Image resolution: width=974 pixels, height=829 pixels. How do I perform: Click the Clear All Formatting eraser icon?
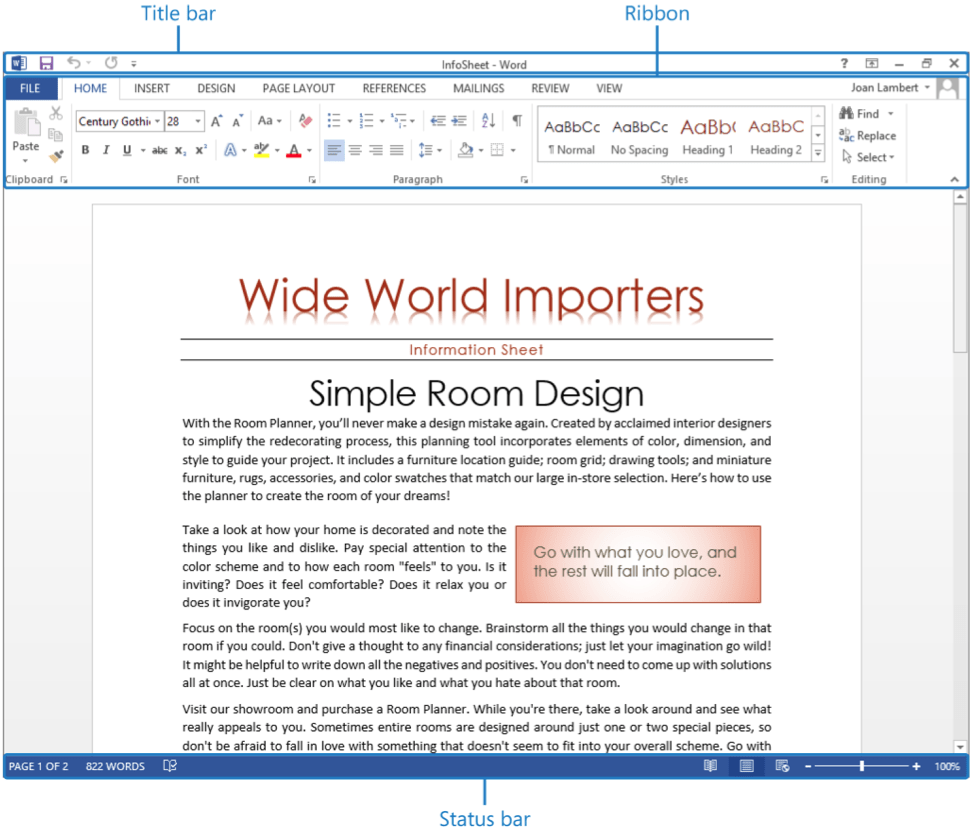tap(306, 121)
